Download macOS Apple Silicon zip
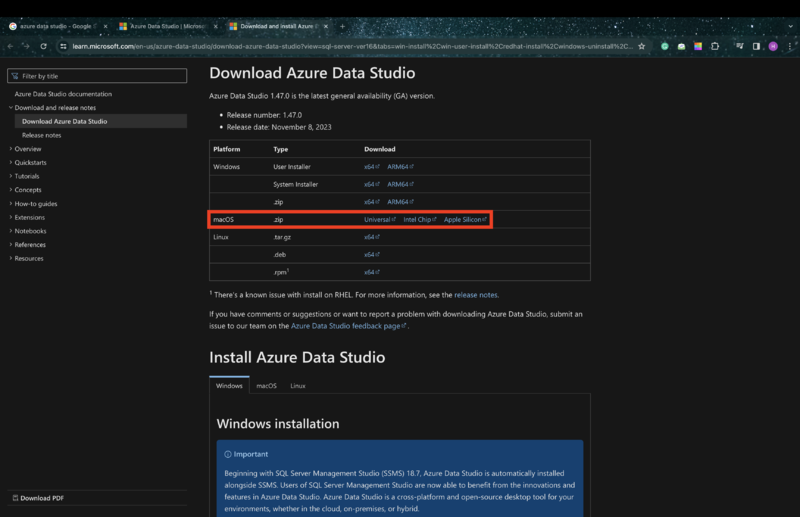The image size is (800, 517). click(464, 219)
